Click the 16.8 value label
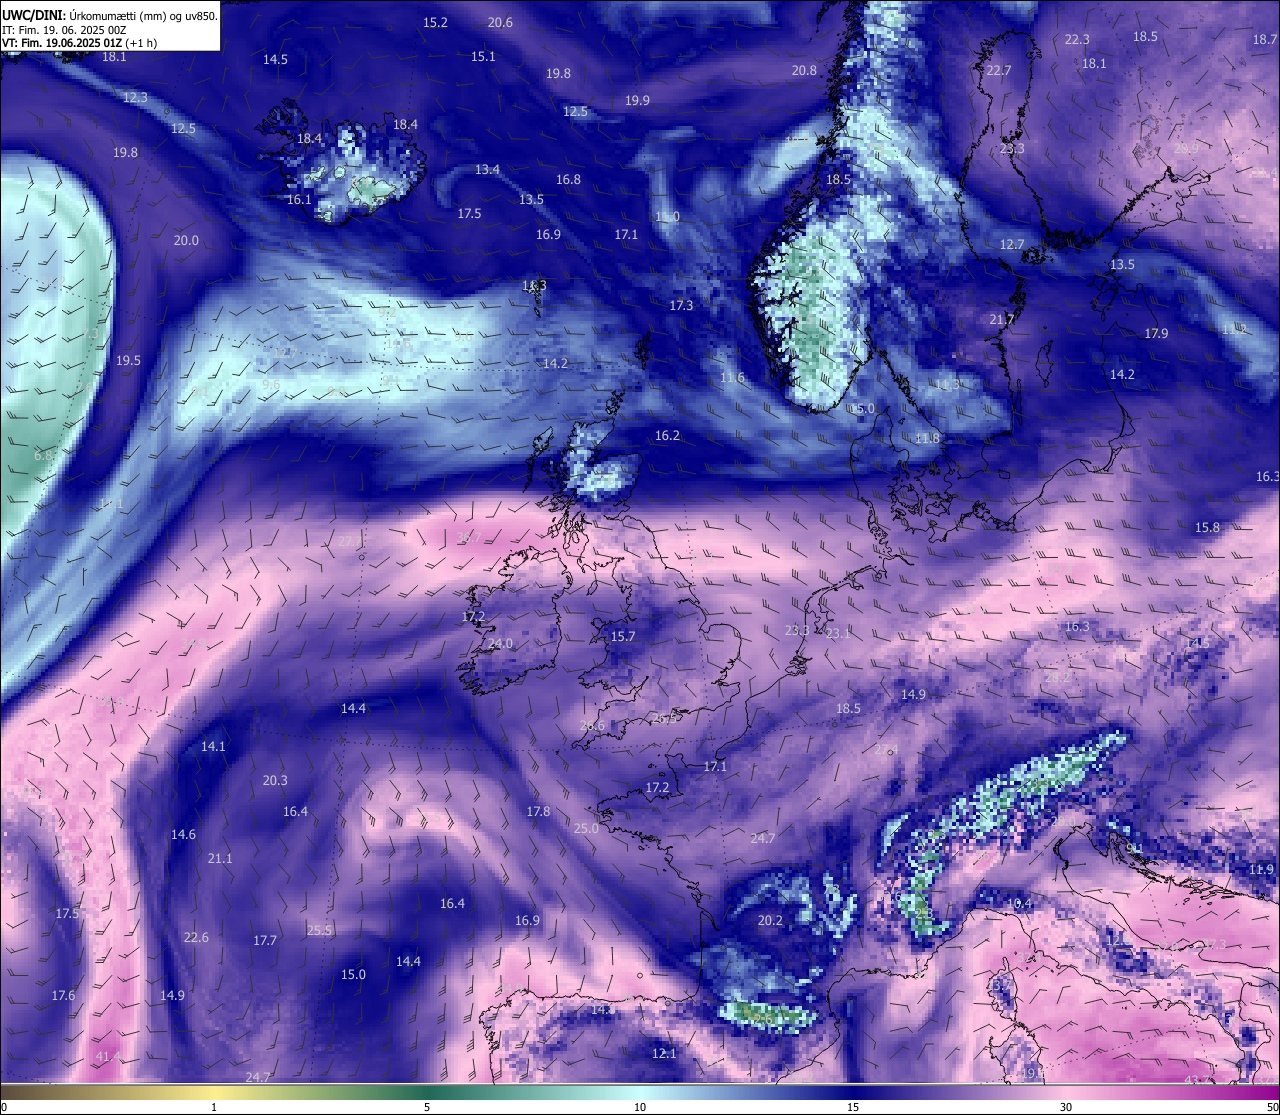1280x1115 pixels. 568,179
